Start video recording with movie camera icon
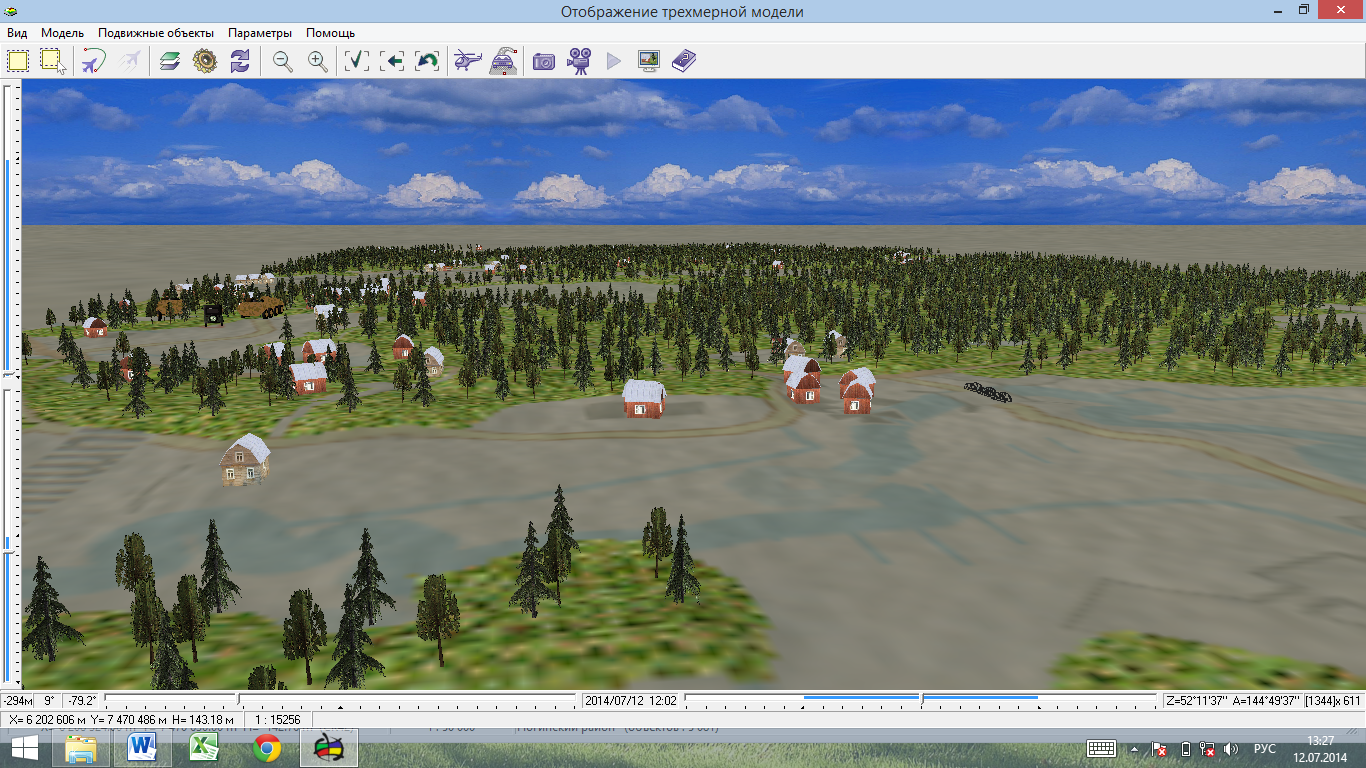Image resolution: width=1366 pixels, height=768 pixels. (578, 61)
